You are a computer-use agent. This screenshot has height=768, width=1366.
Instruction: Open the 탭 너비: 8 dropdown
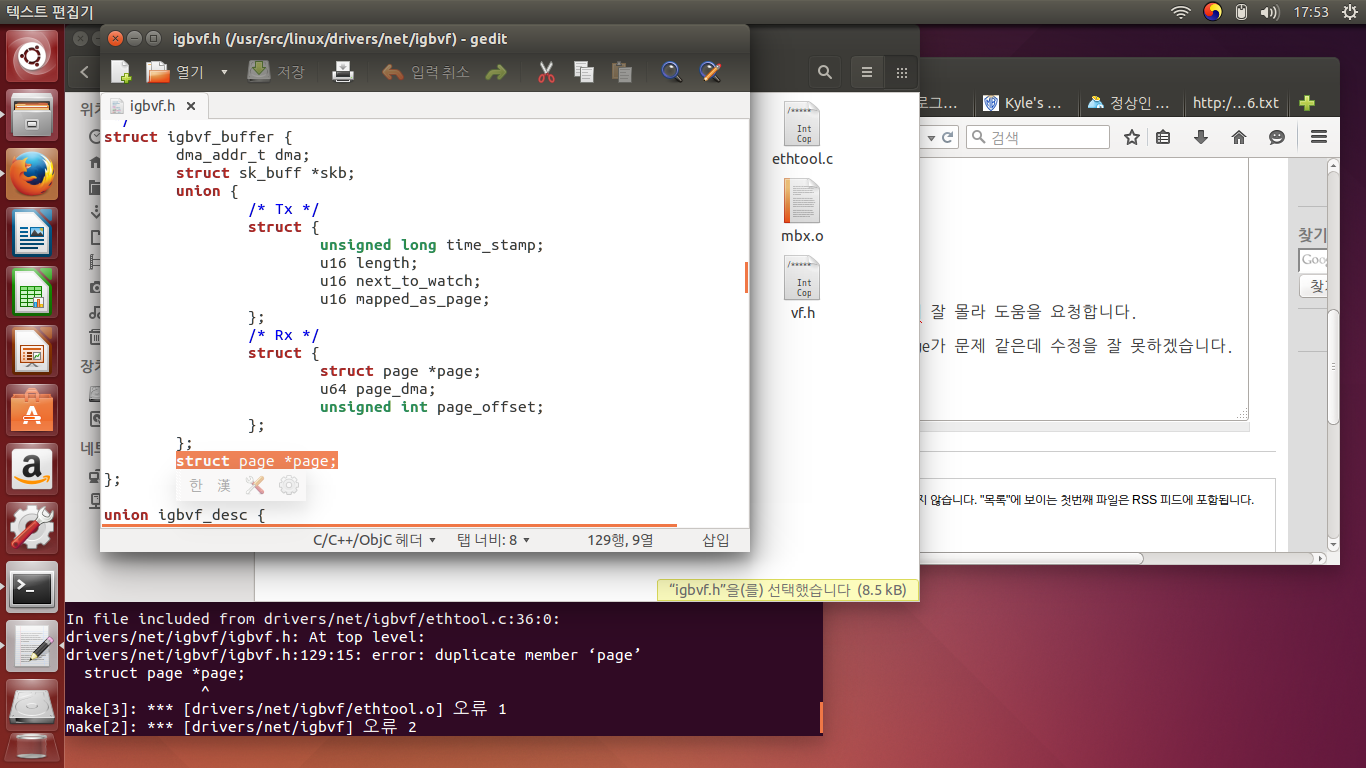tap(493, 540)
